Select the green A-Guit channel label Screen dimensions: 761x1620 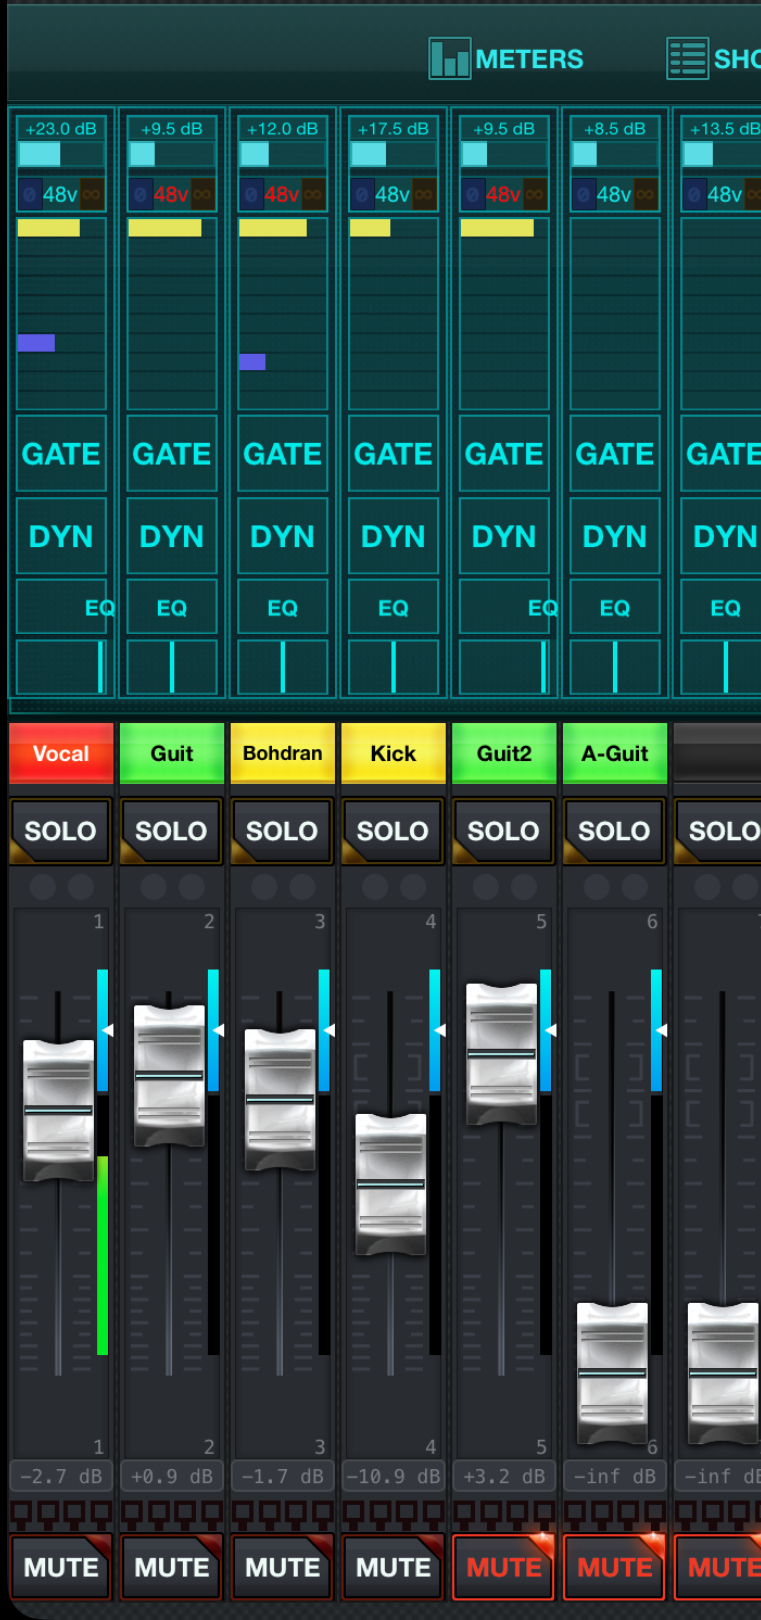[615, 753]
